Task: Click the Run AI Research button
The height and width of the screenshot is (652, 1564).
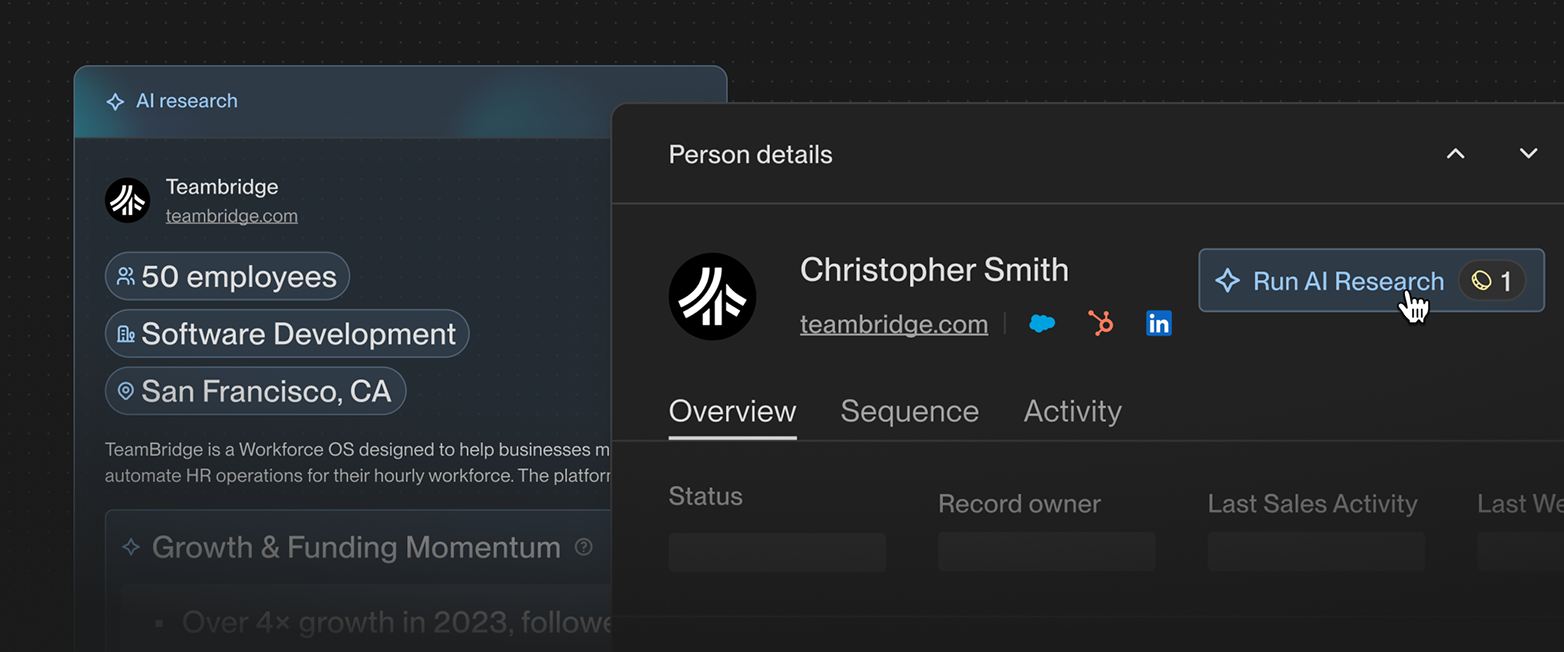Action: tap(1371, 281)
